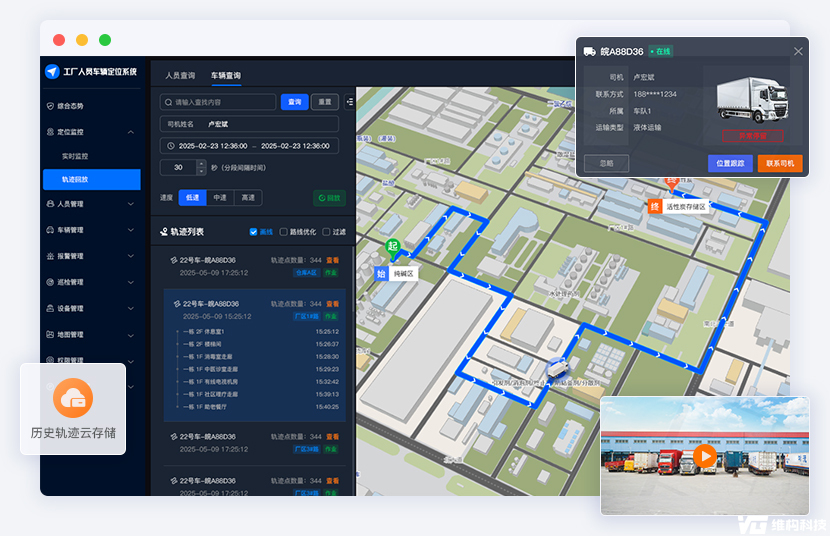Expand the 报警管理 sidebar menu
Viewport: 830px width, 536px height.
pos(131,256)
